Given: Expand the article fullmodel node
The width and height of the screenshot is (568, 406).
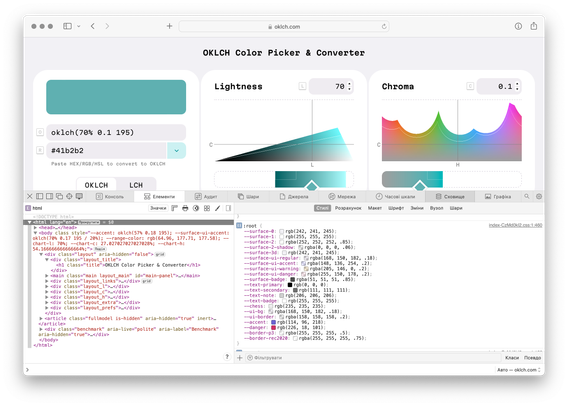Looking at the screenshot, I should coord(41,318).
